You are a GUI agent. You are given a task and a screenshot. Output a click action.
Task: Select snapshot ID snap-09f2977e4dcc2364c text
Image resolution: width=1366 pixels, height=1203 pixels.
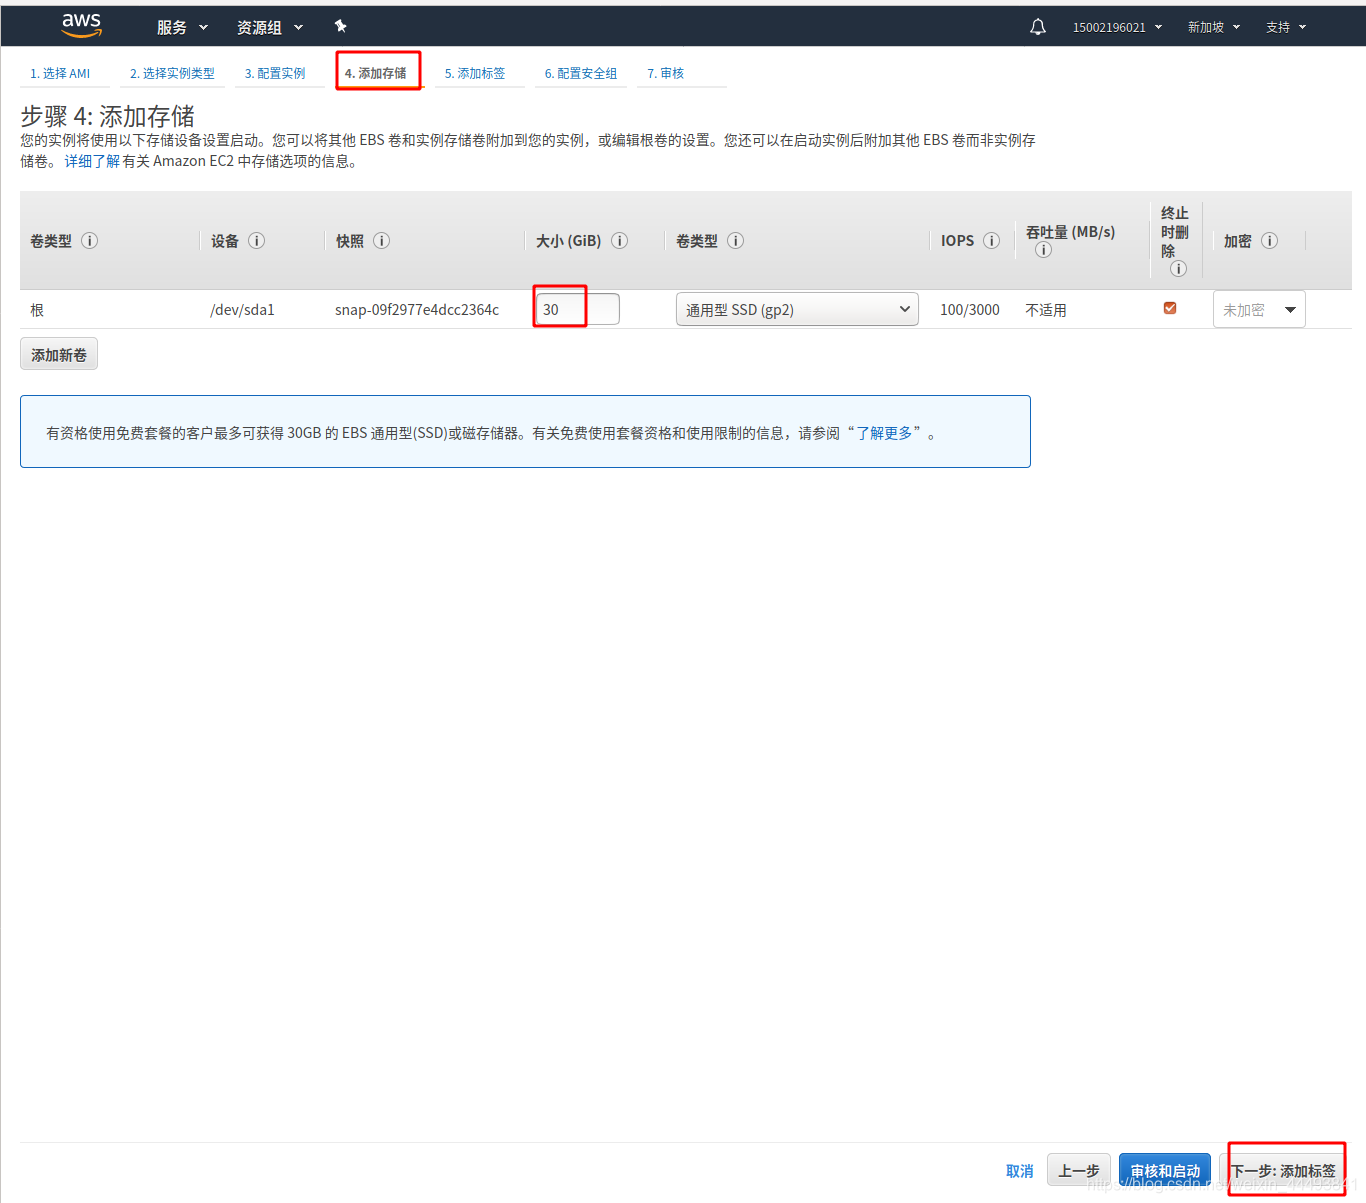[417, 310]
